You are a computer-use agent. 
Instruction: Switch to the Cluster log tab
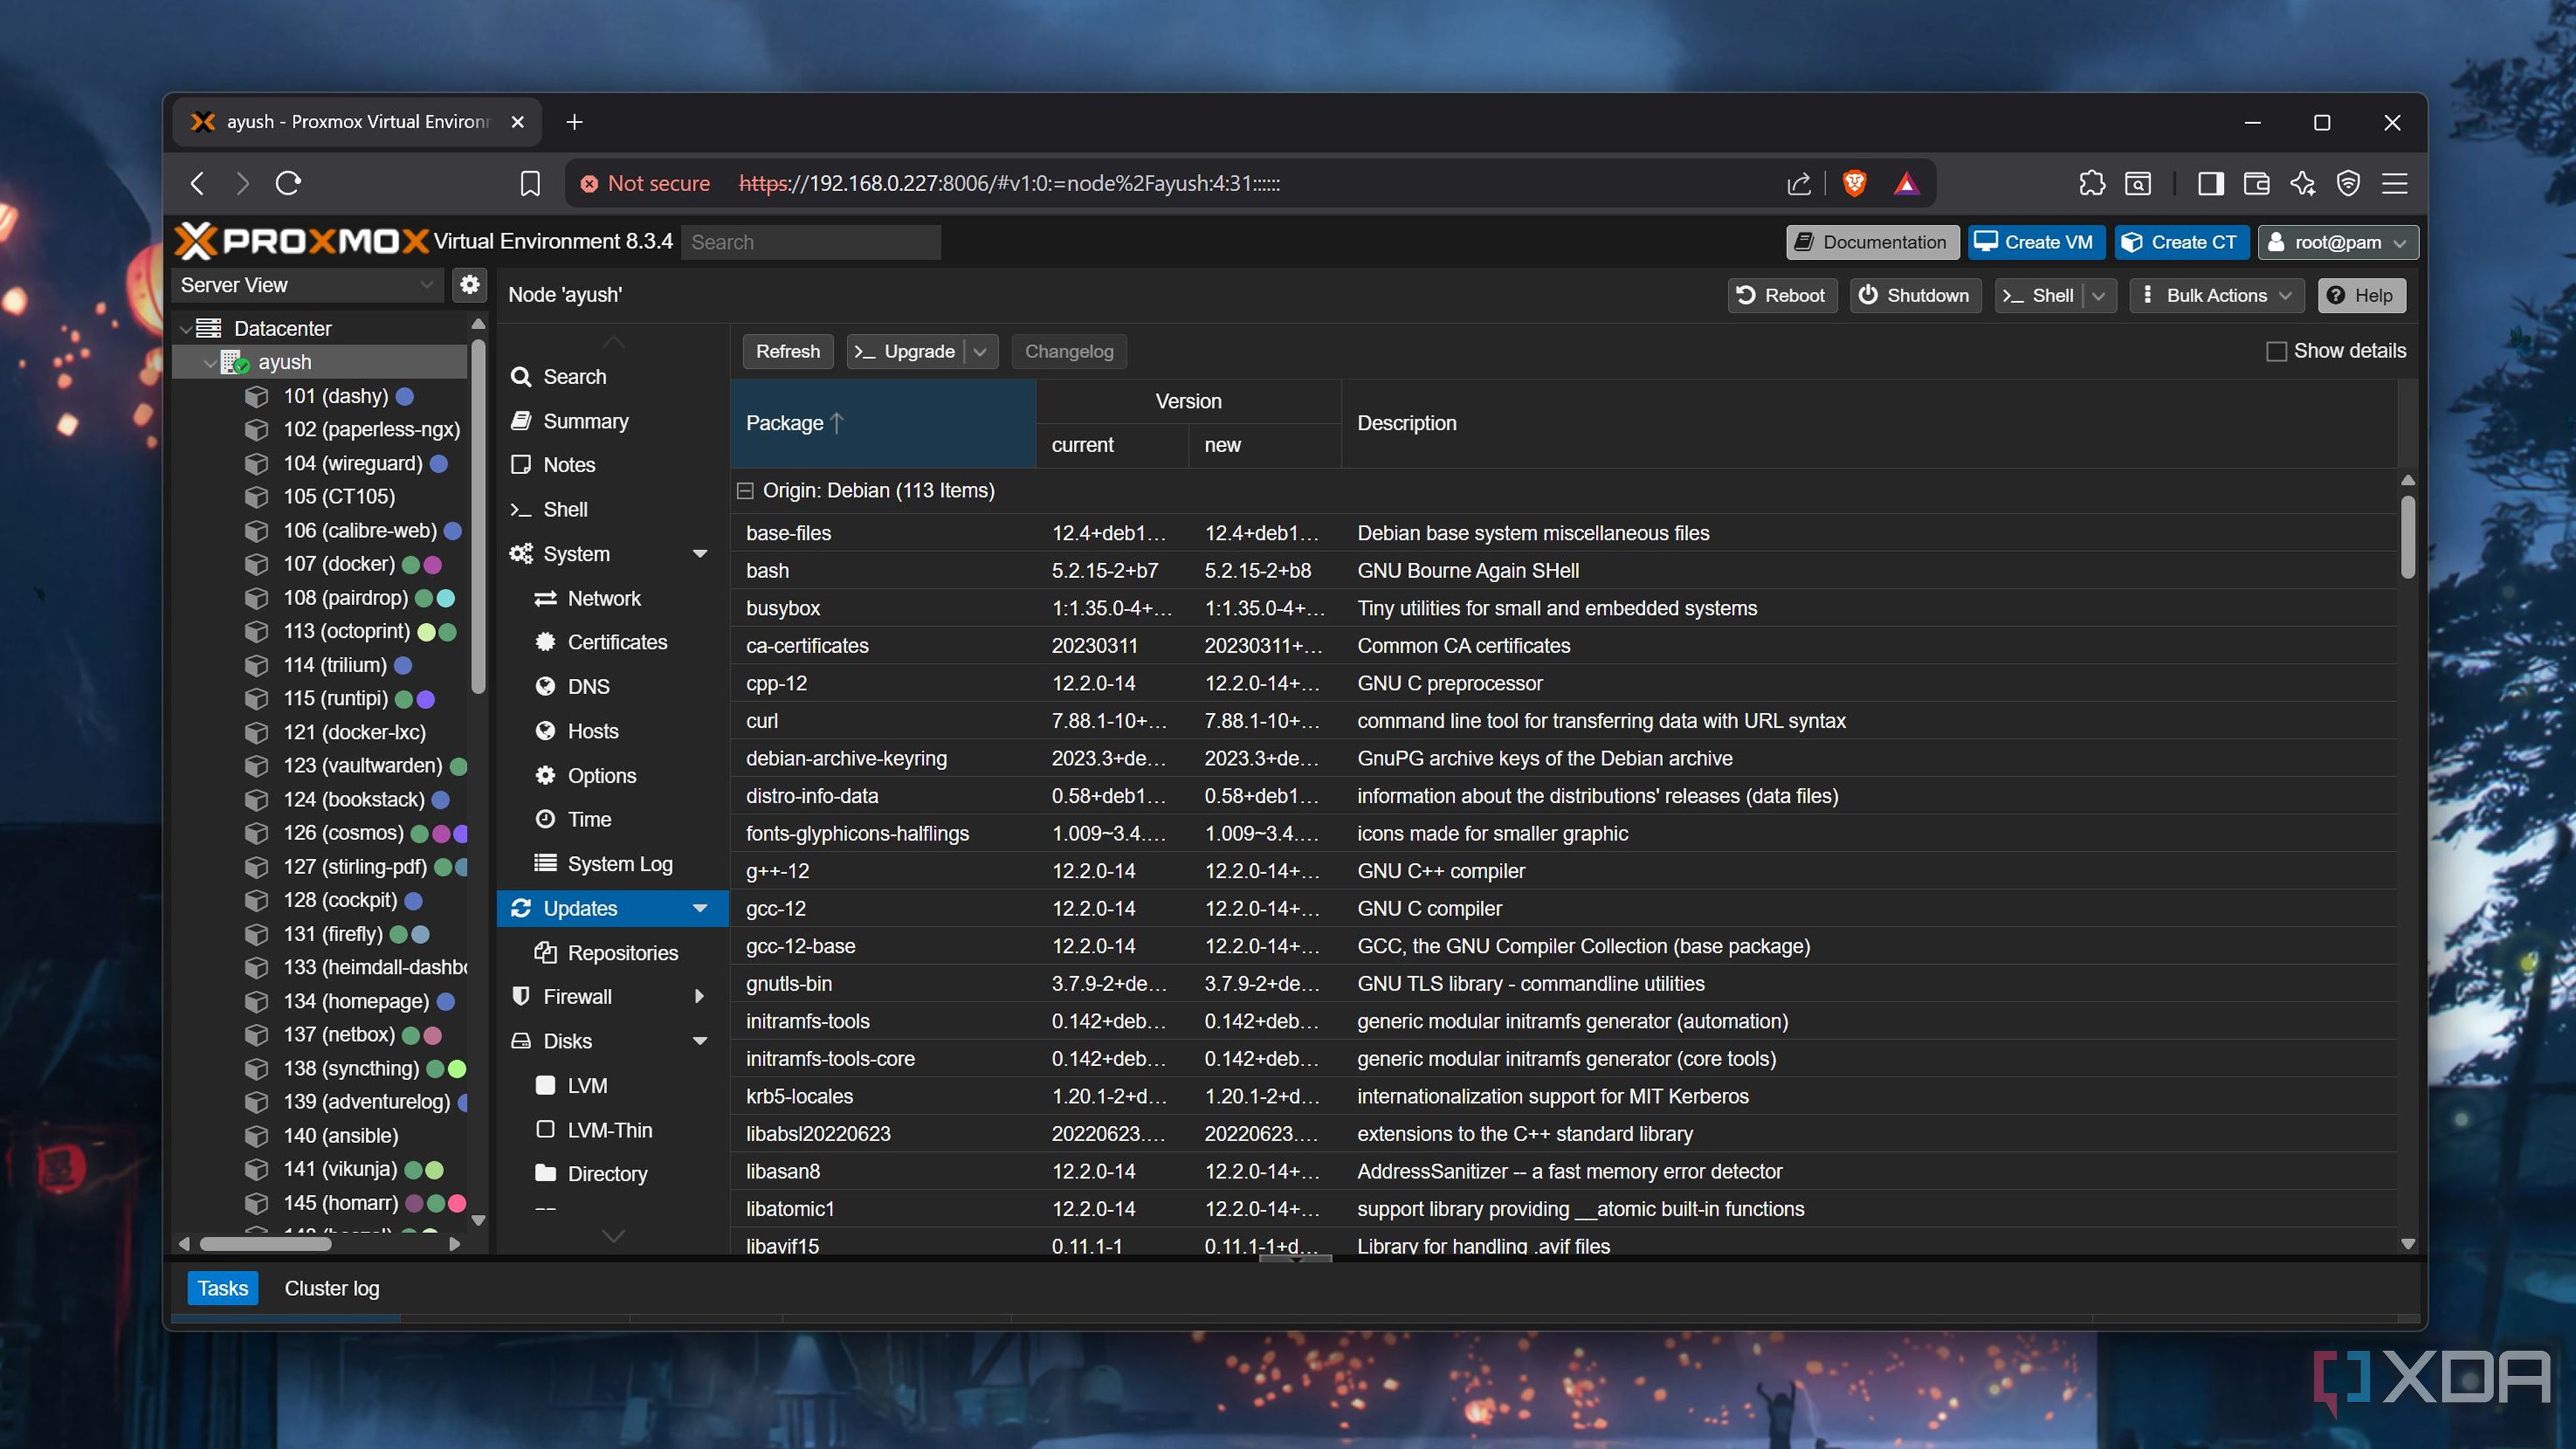(331, 1288)
